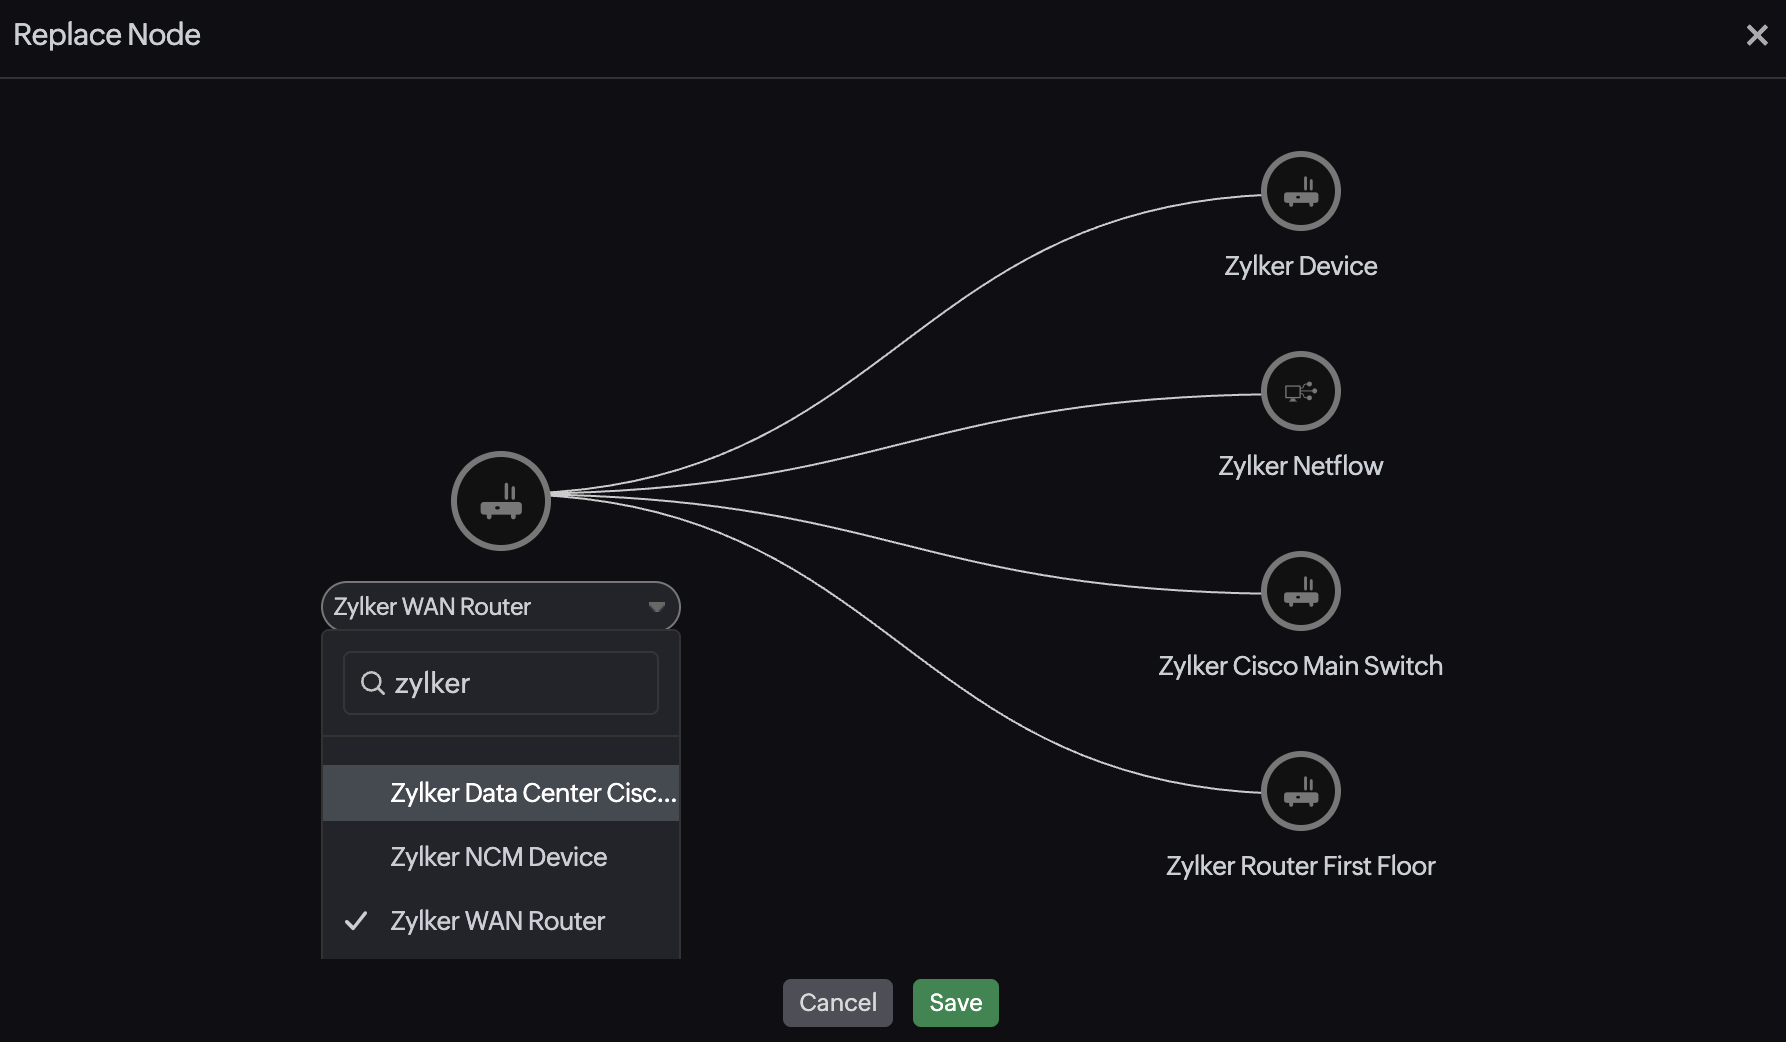Image resolution: width=1786 pixels, height=1042 pixels.
Task: Click the Zylker Netflow node icon
Action: click(1300, 391)
